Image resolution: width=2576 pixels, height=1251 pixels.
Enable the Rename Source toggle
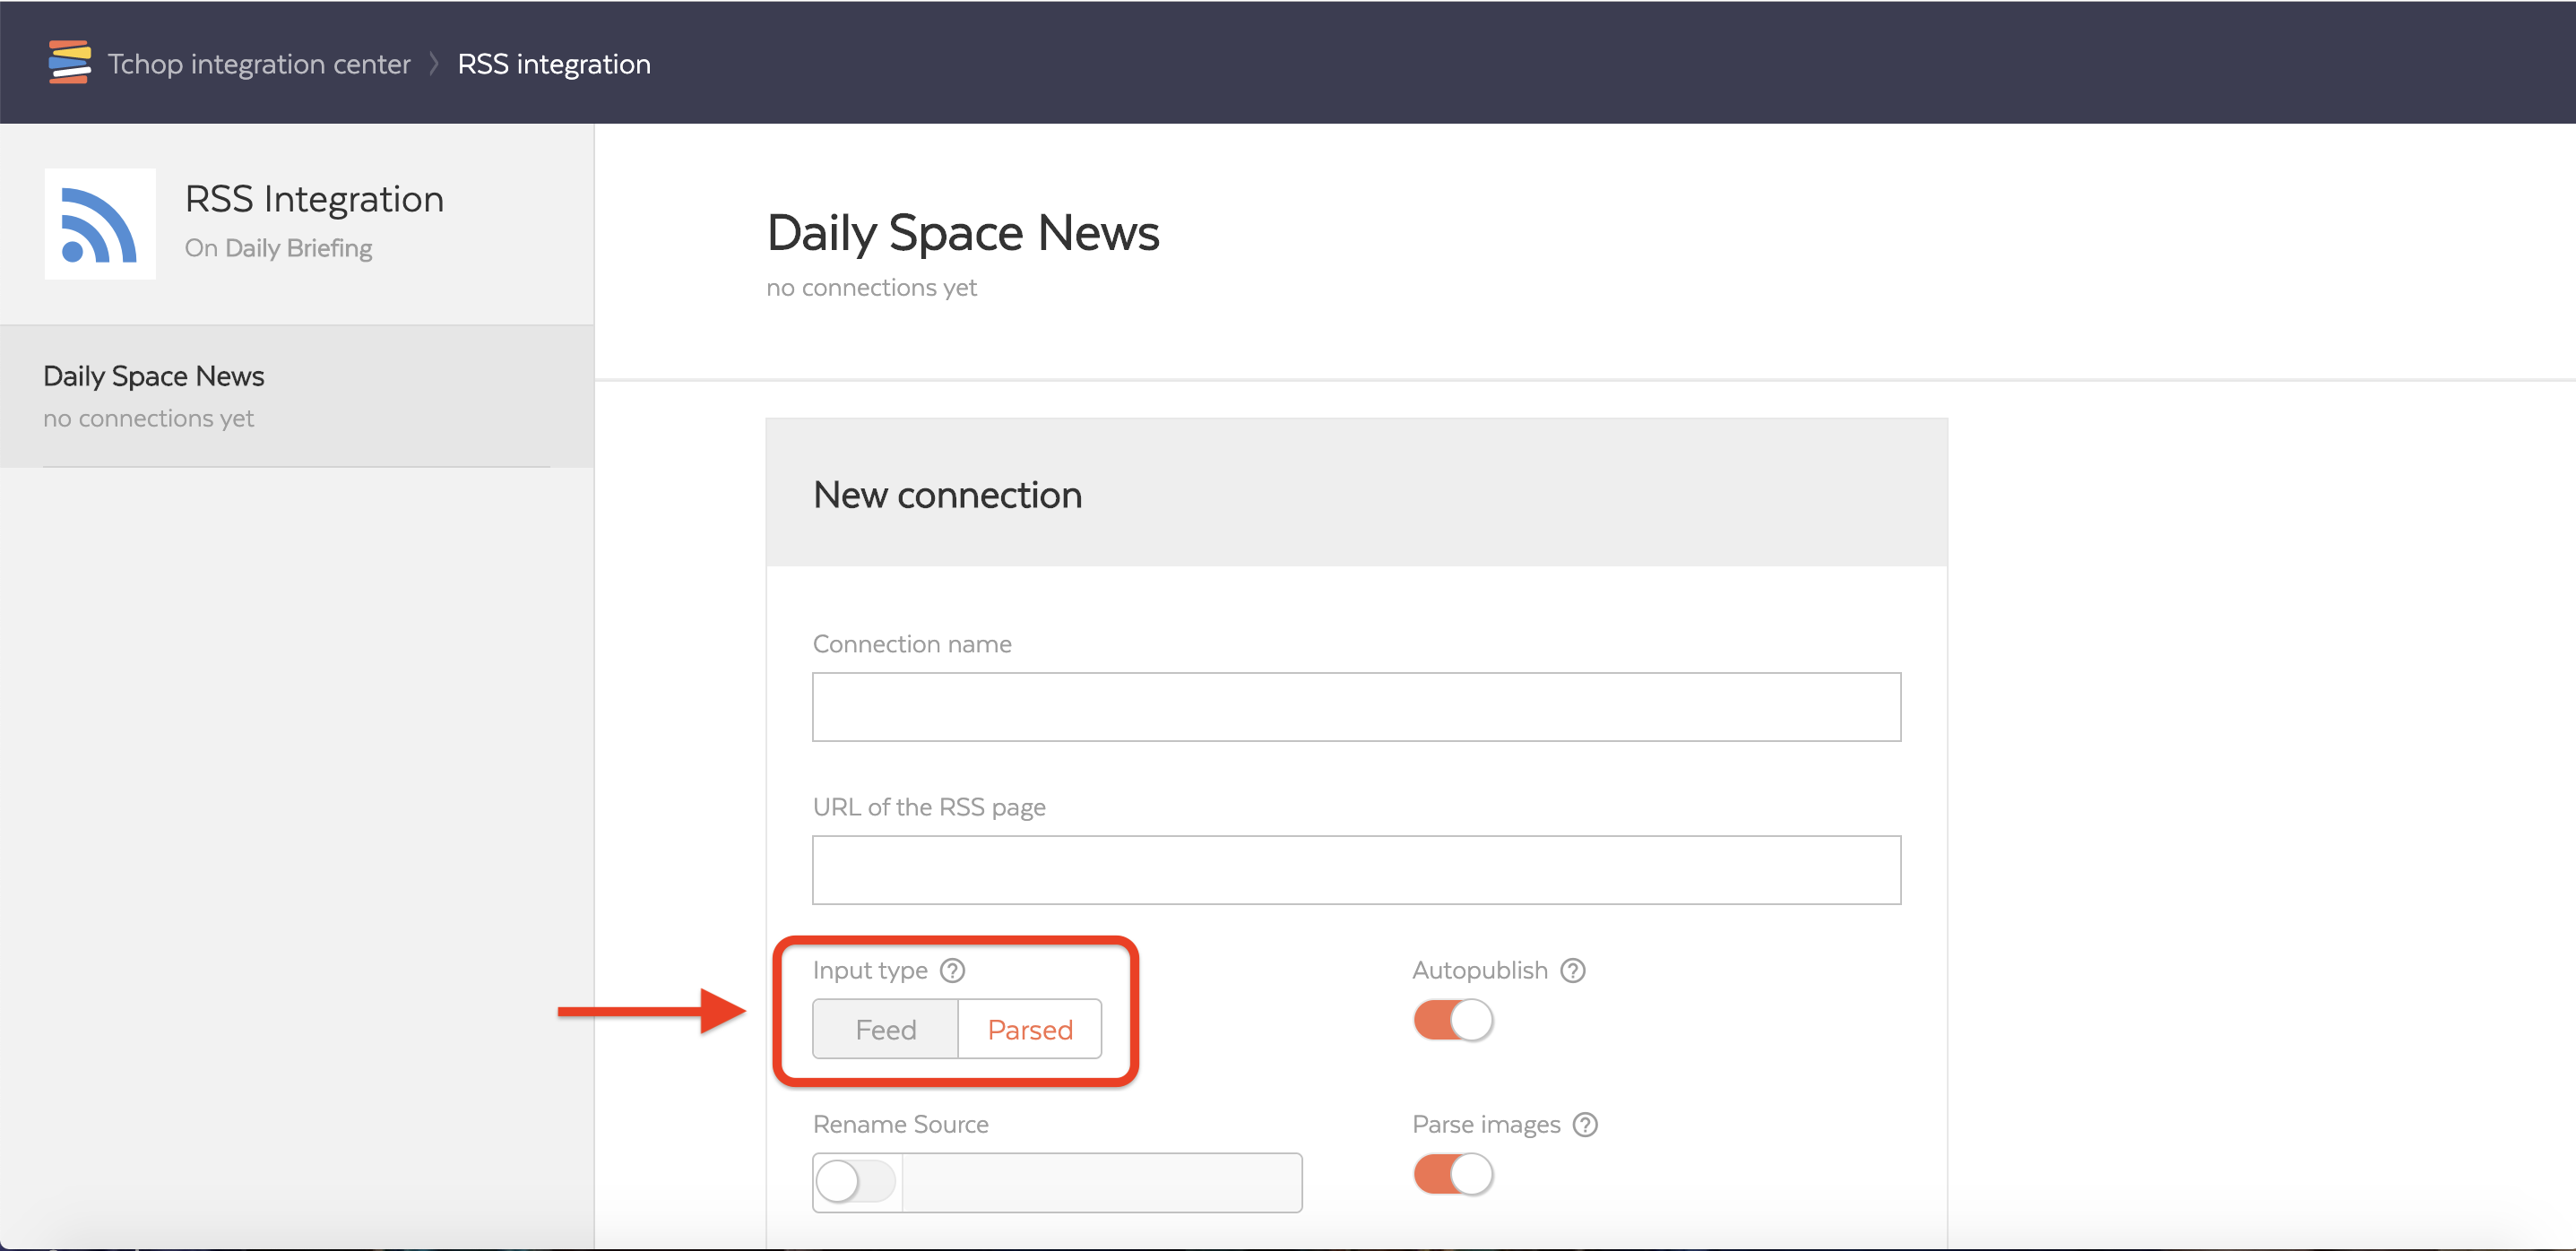coord(855,1181)
